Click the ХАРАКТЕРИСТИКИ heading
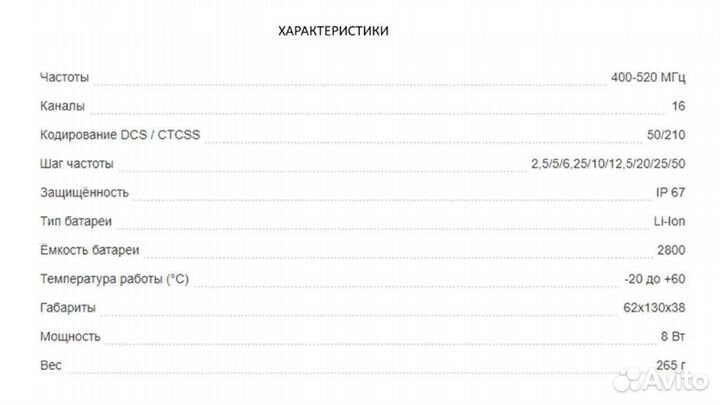The width and height of the screenshot is (720, 405). 334,31
